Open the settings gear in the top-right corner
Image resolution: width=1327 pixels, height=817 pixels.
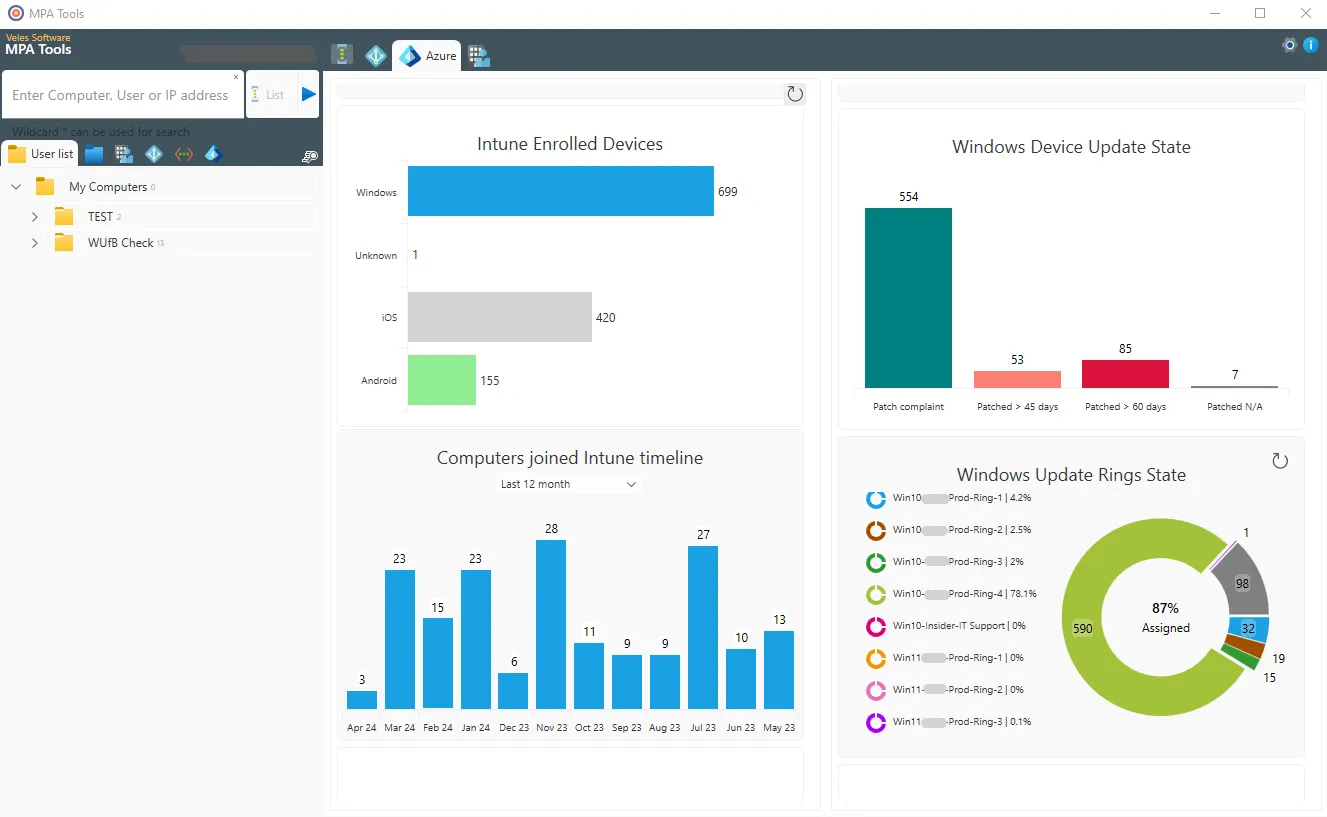(1289, 44)
